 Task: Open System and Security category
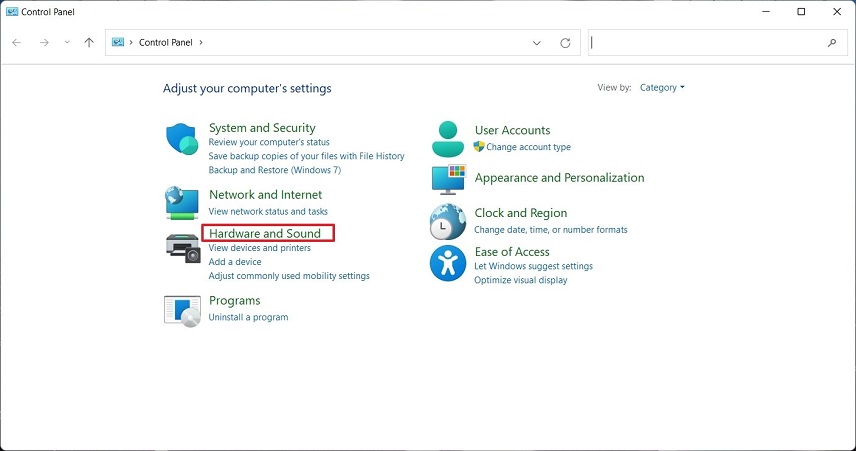point(262,128)
